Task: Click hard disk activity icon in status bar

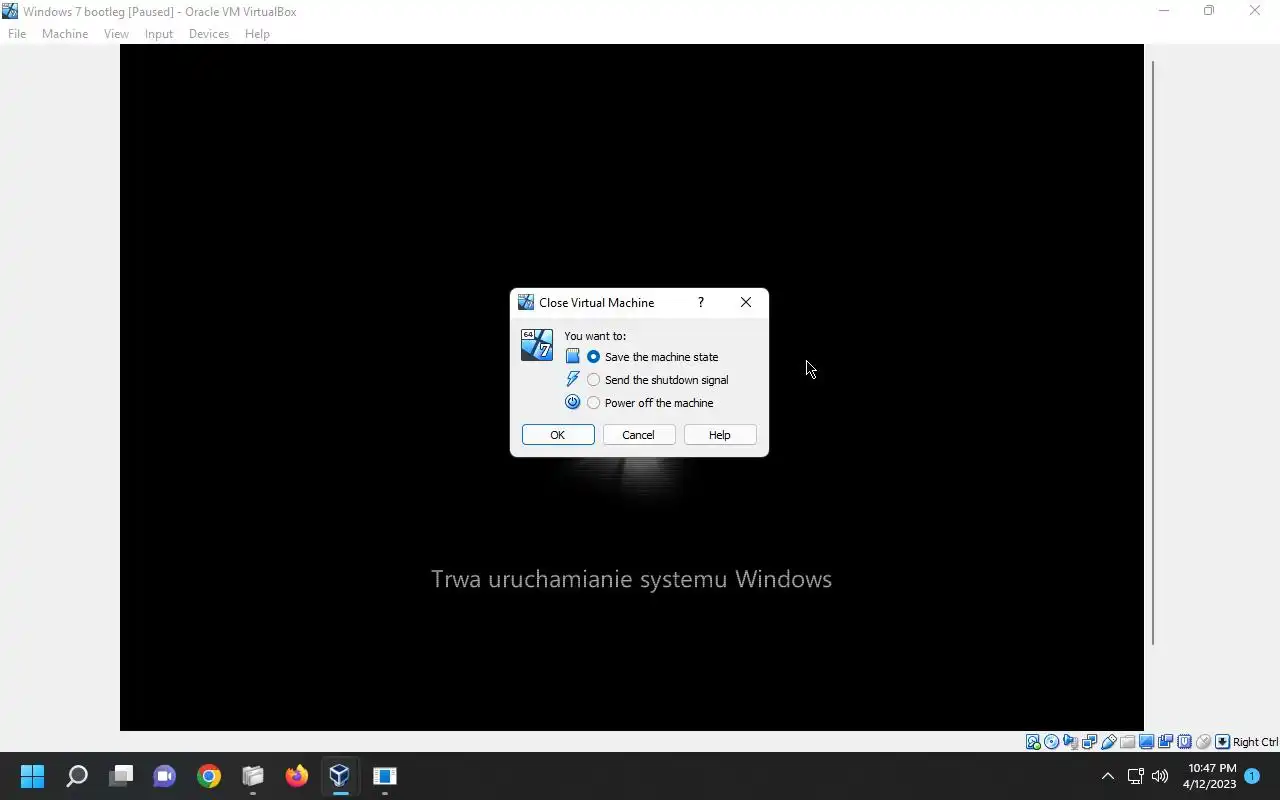Action: [1033, 742]
